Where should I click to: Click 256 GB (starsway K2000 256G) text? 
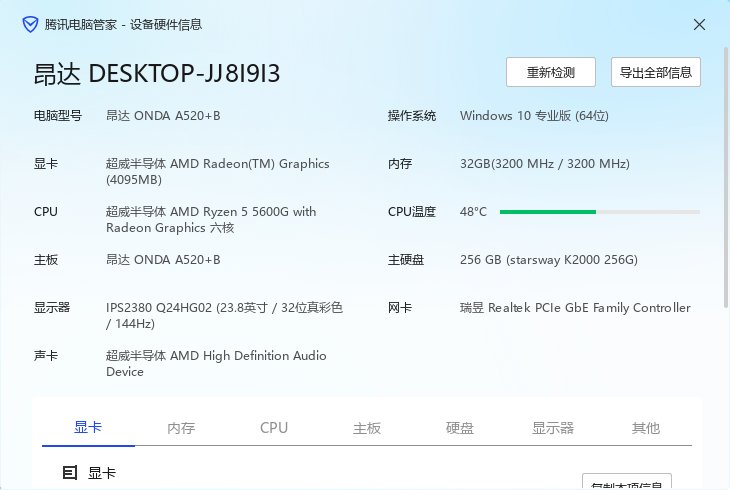click(x=549, y=259)
